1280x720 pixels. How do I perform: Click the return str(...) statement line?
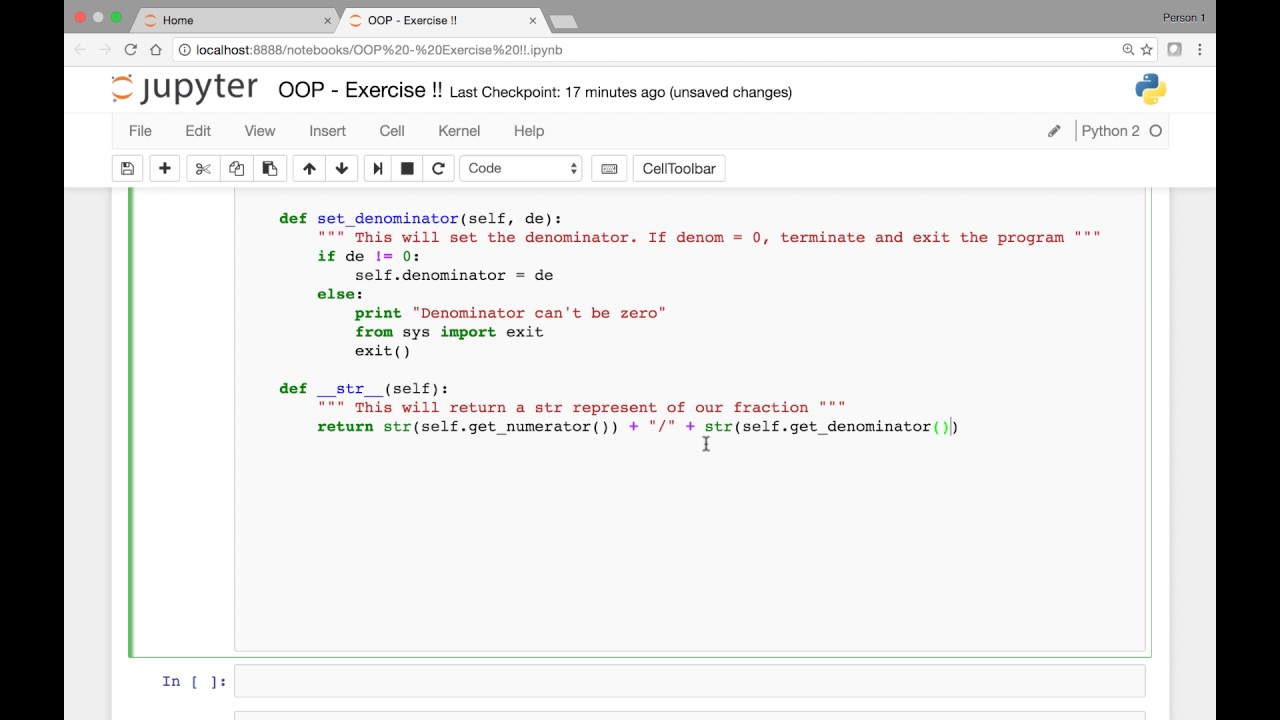click(x=638, y=426)
